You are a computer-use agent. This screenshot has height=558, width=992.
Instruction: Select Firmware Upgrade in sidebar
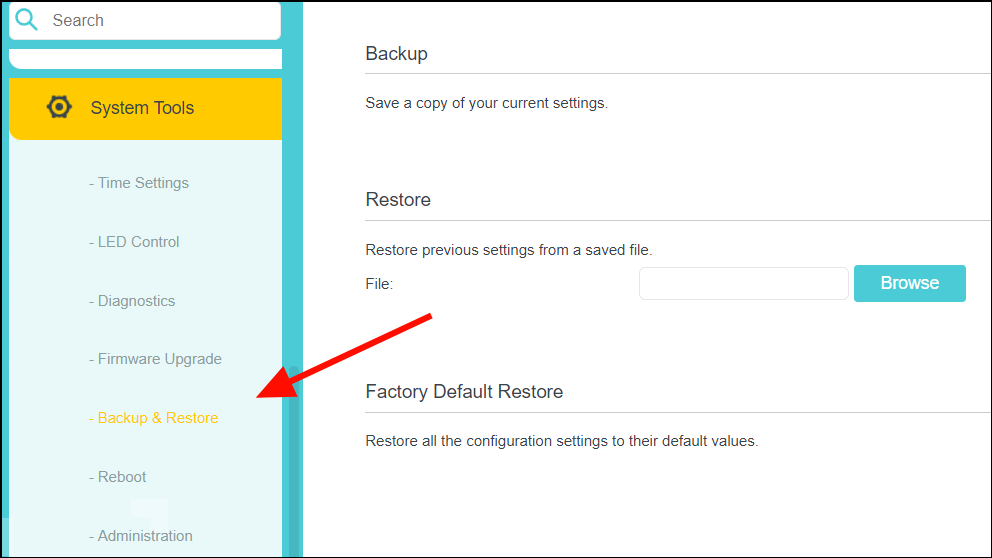point(155,359)
